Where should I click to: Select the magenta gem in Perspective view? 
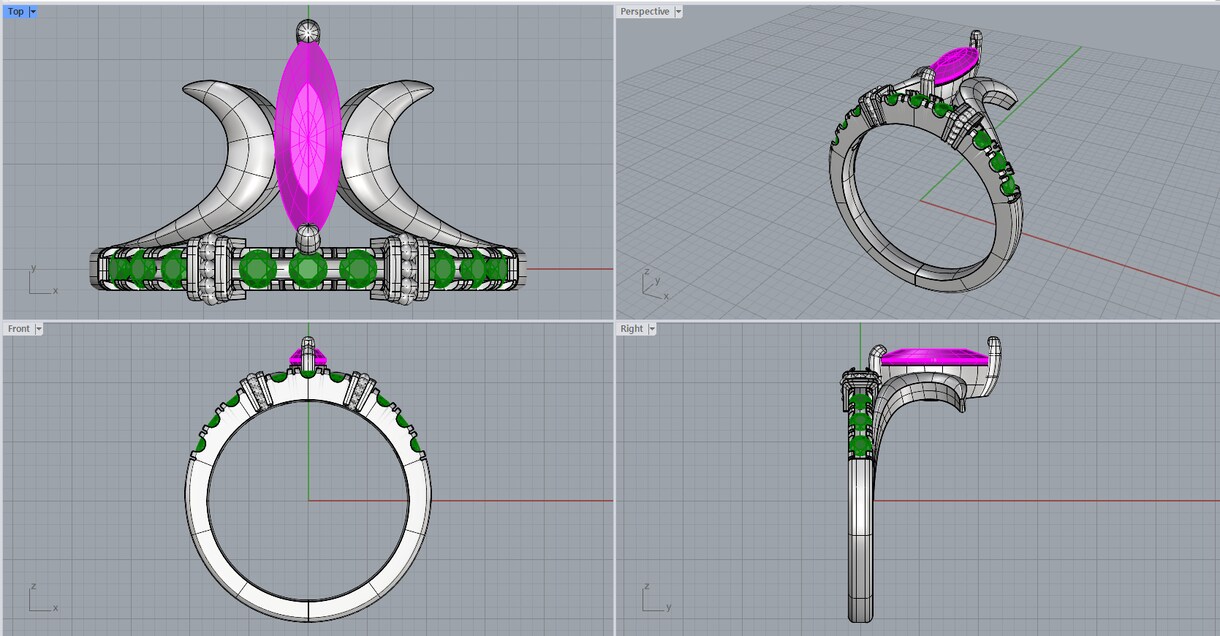(x=956, y=66)
